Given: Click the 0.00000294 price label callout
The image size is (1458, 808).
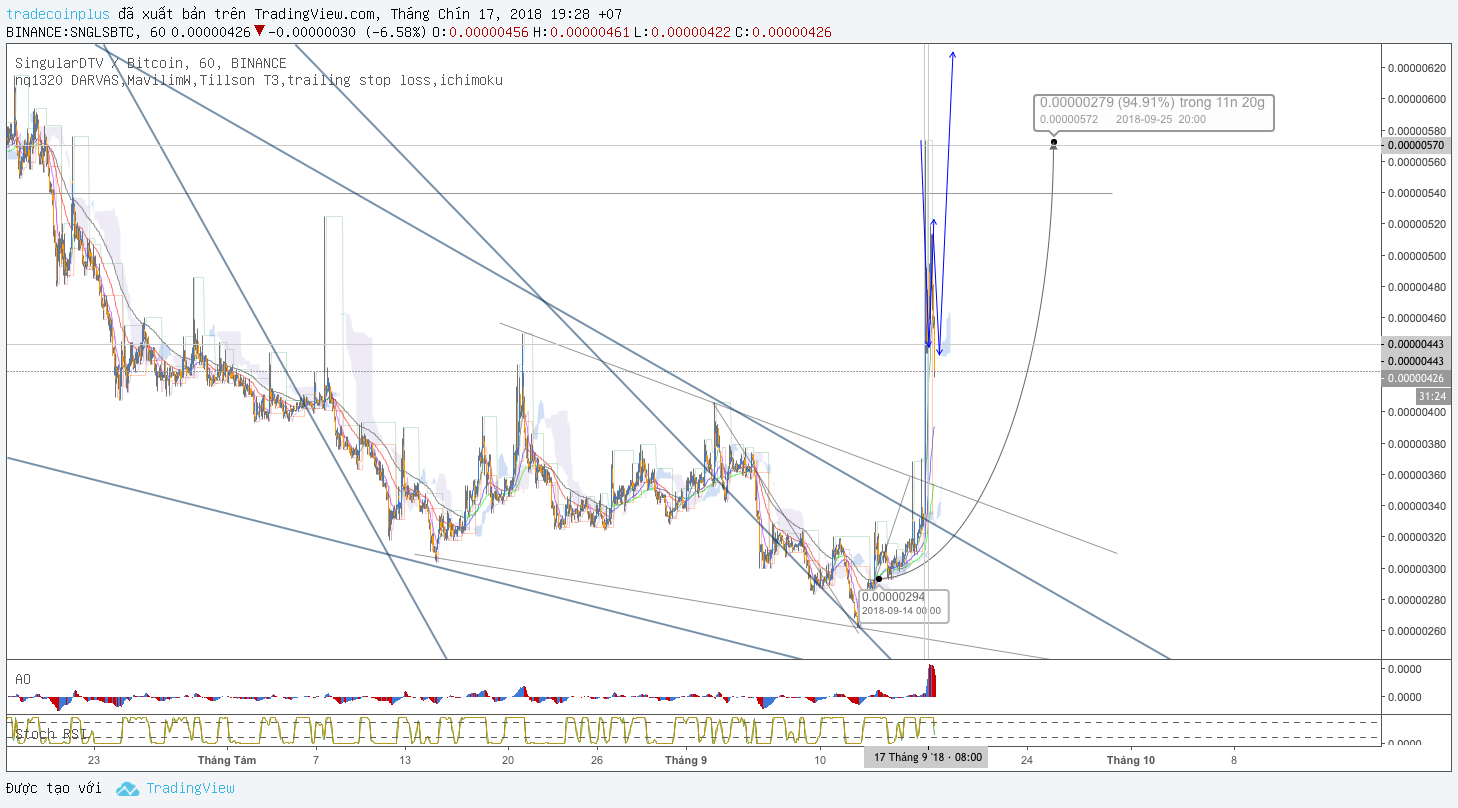Looking at the screenshot, I should tap(902, 604).
